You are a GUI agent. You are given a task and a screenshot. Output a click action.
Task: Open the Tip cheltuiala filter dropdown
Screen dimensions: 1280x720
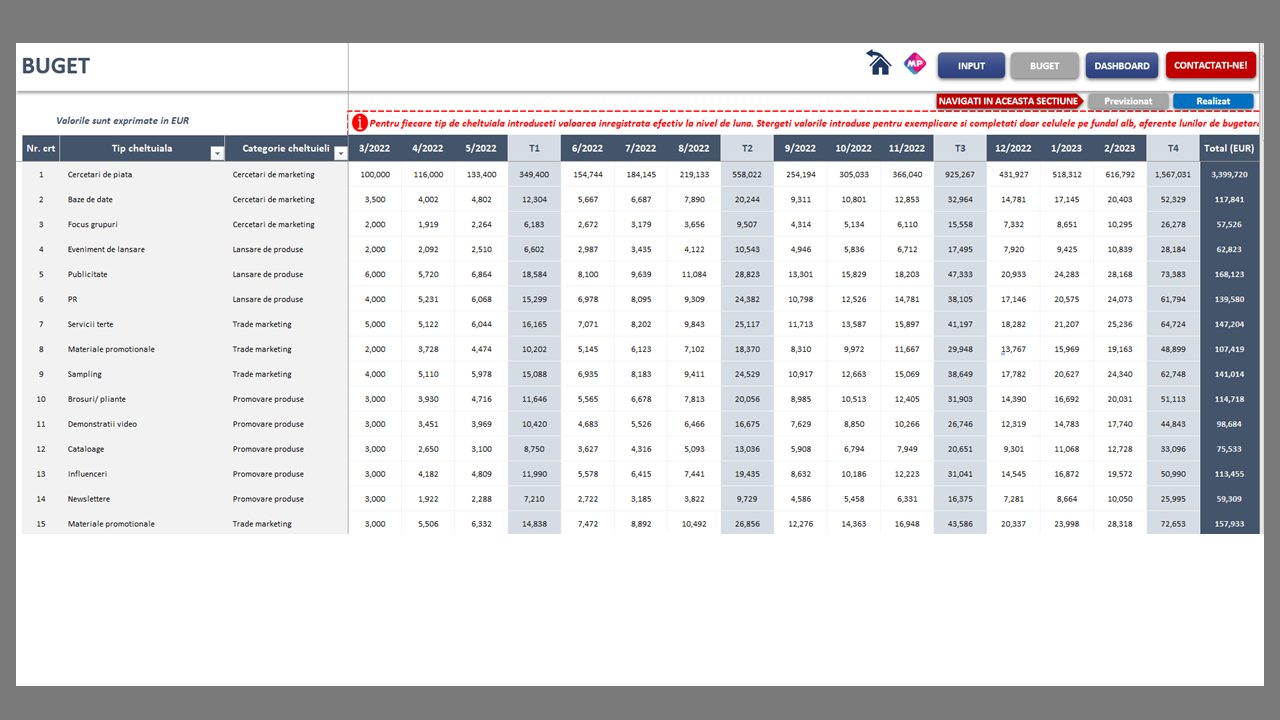coord(217,153)
